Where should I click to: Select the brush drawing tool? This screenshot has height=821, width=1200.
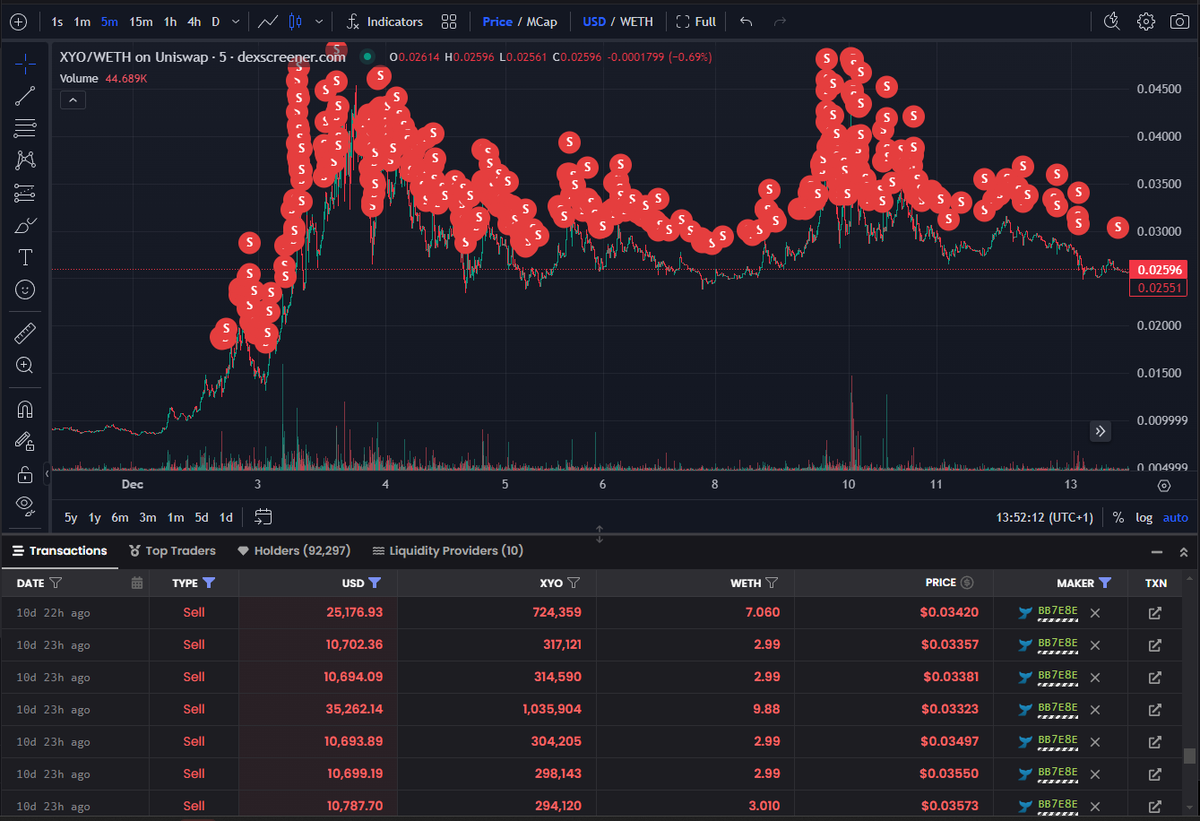point(26,225)
